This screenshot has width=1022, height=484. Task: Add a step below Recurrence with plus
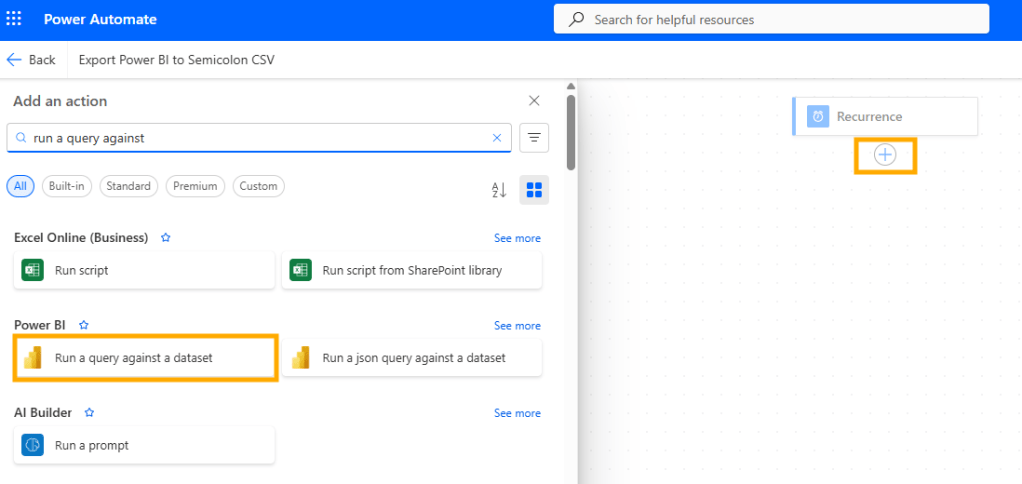(885, 155)
